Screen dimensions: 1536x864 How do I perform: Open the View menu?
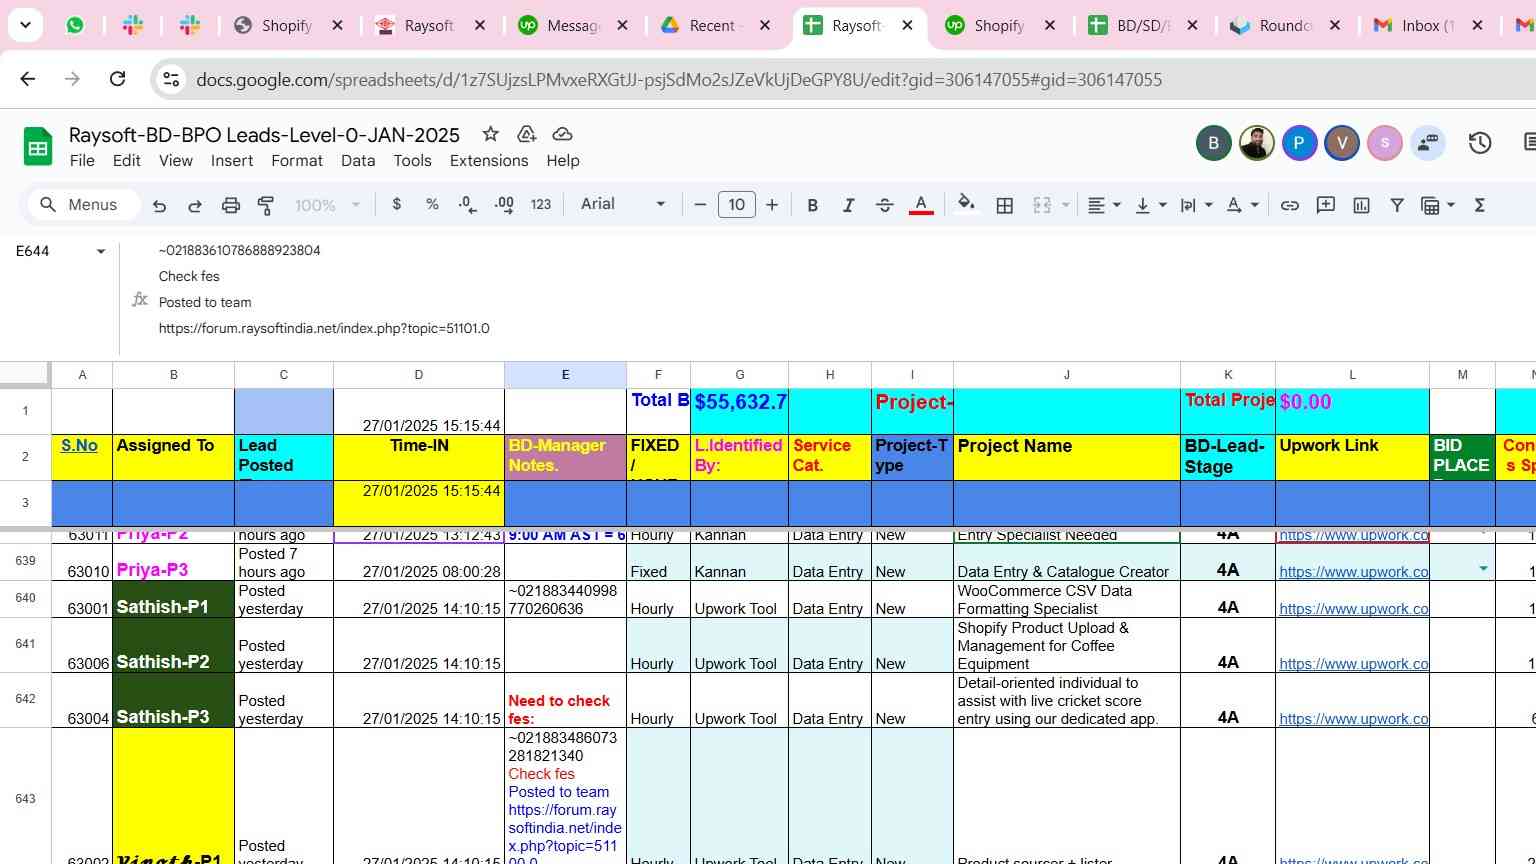point(175,160)
